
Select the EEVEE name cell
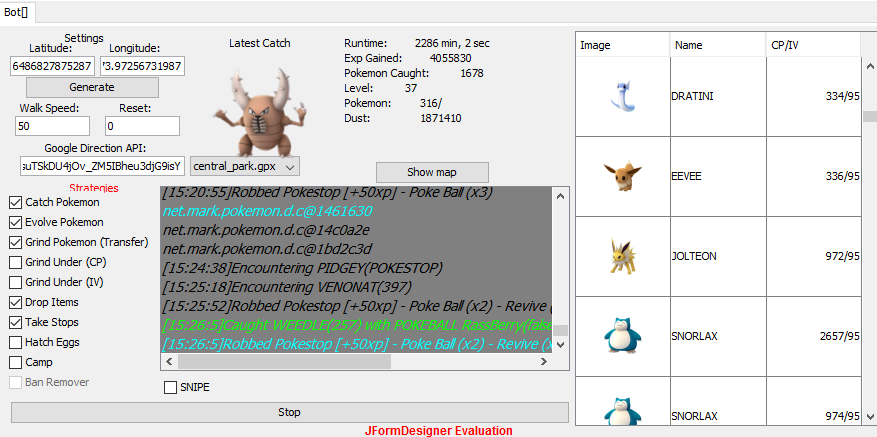click(718, 176)
